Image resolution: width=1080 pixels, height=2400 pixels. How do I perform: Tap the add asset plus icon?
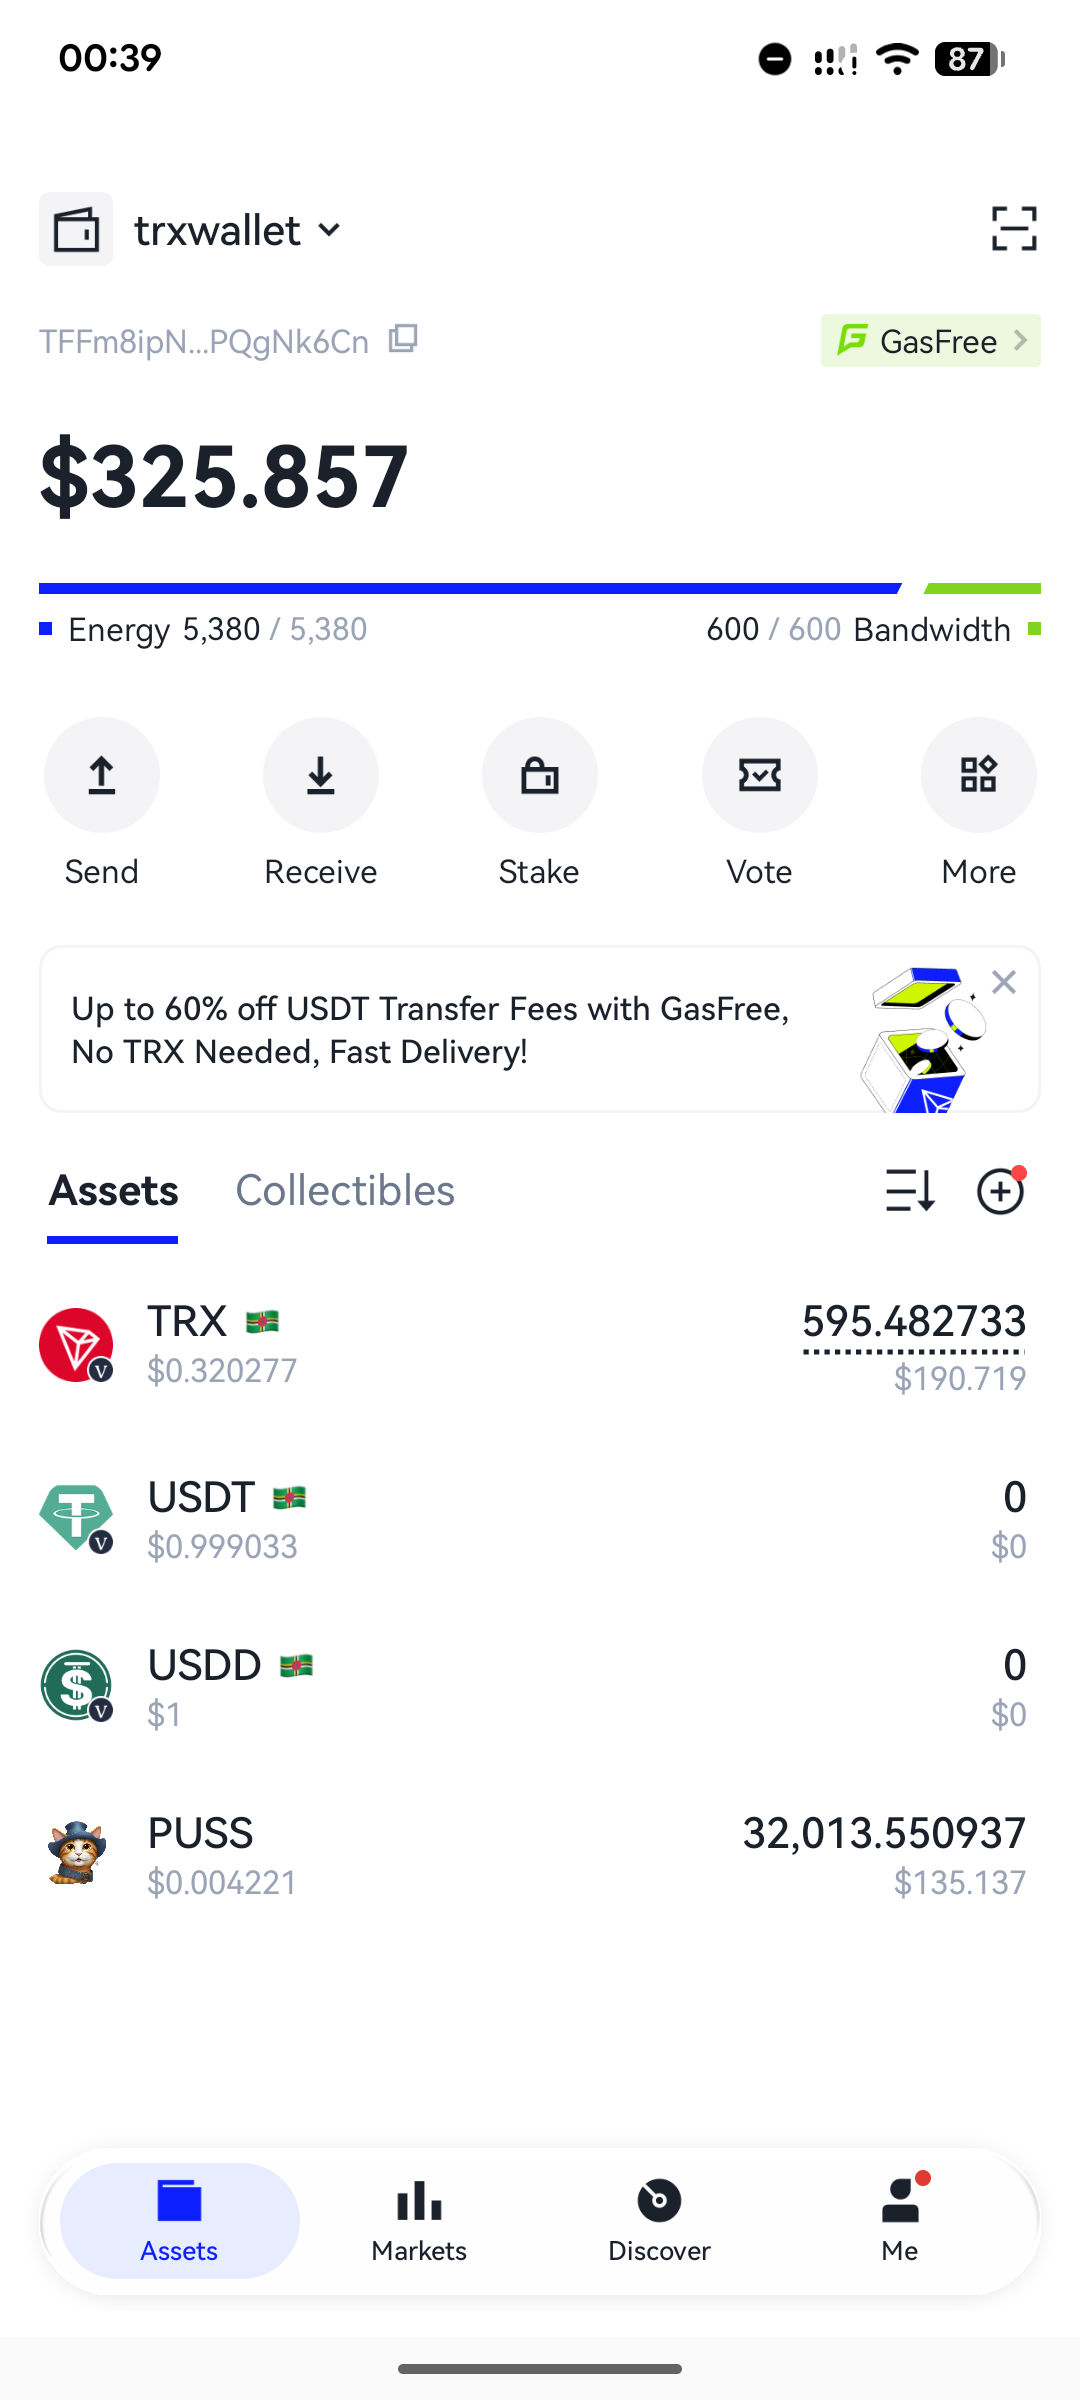tap(1001, 1190)
